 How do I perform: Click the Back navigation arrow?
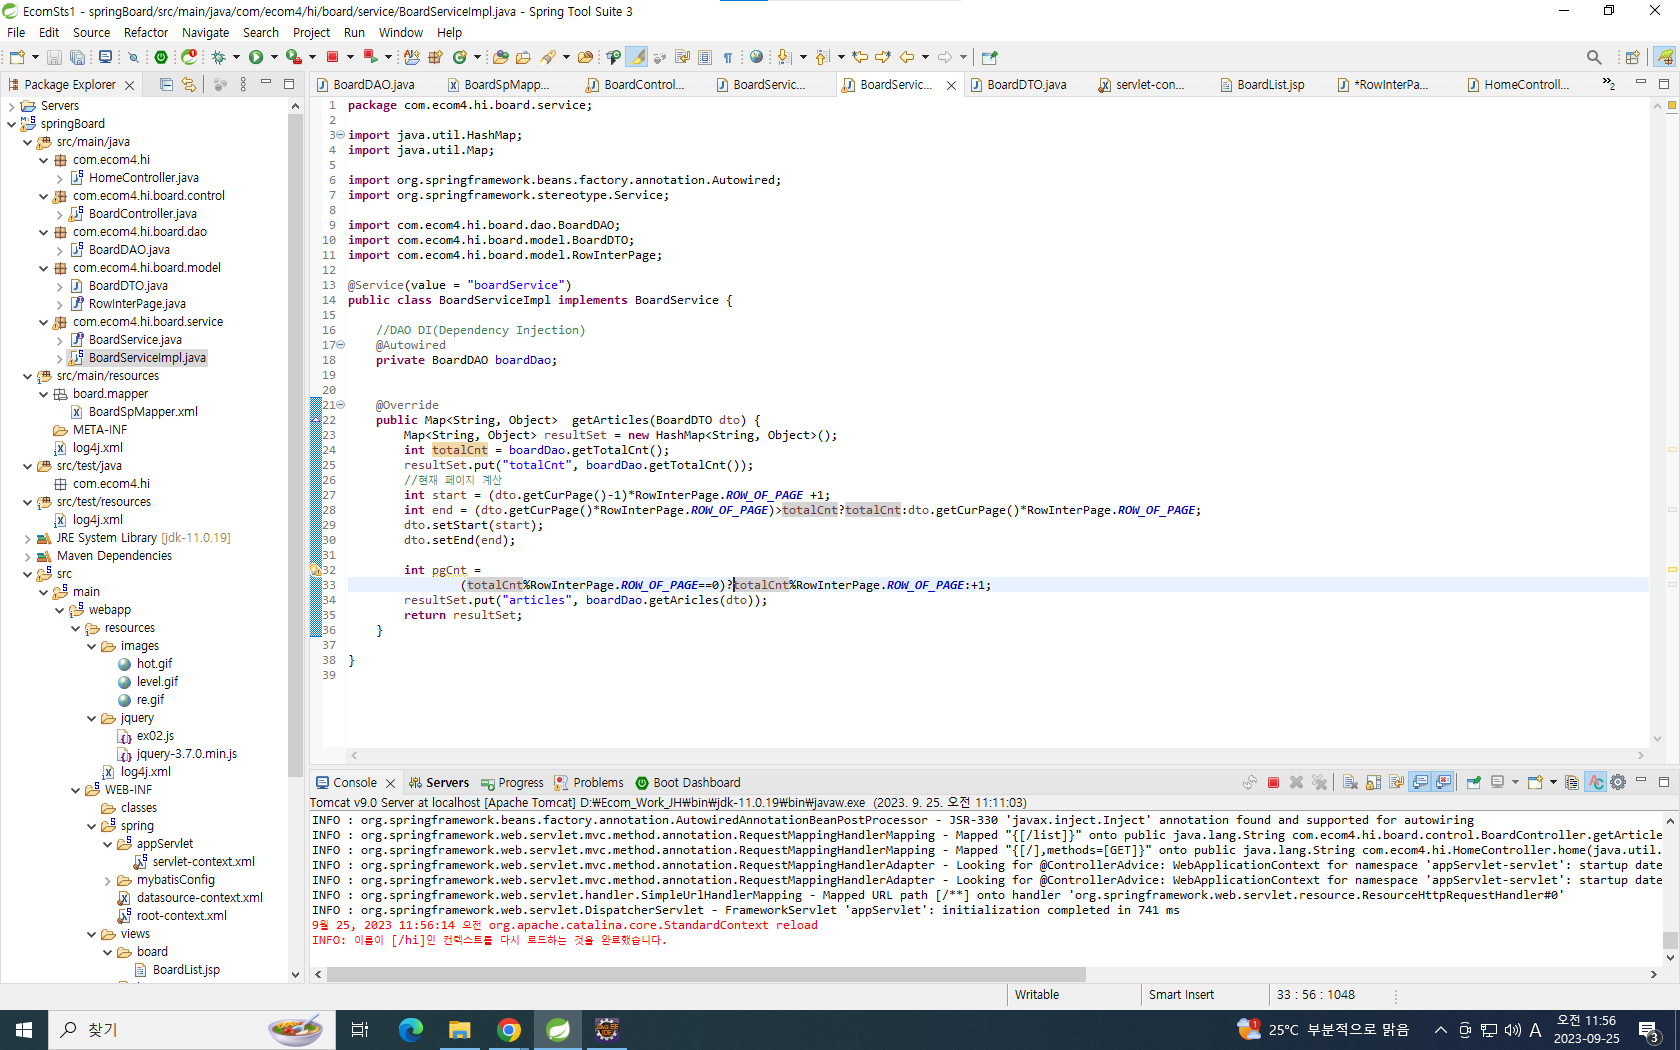[x=907, y=57]
